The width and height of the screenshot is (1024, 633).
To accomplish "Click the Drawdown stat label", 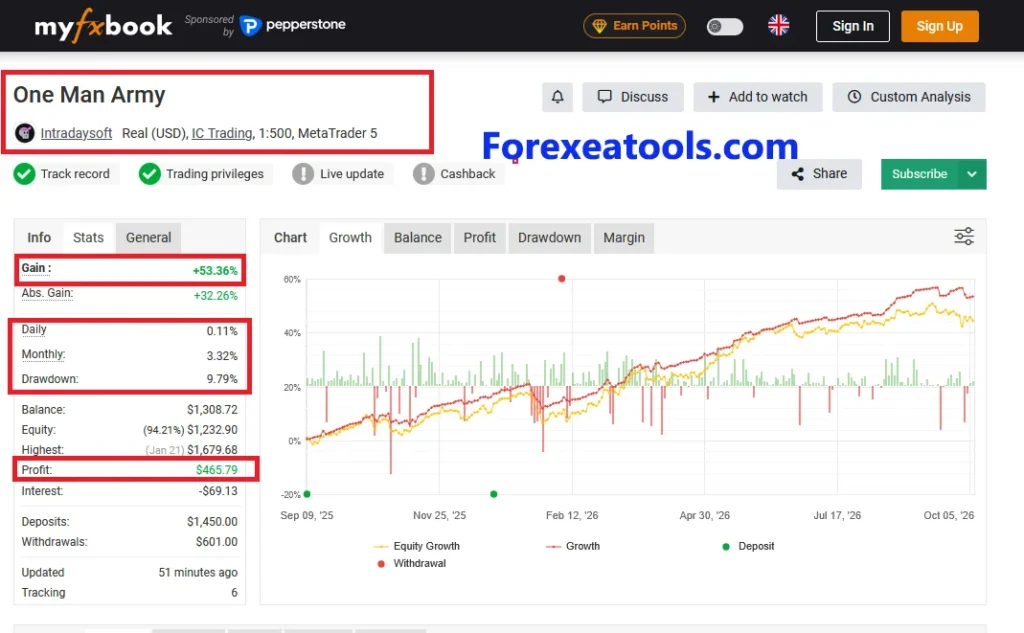I will pyautogui.click(x=50, y=379).
